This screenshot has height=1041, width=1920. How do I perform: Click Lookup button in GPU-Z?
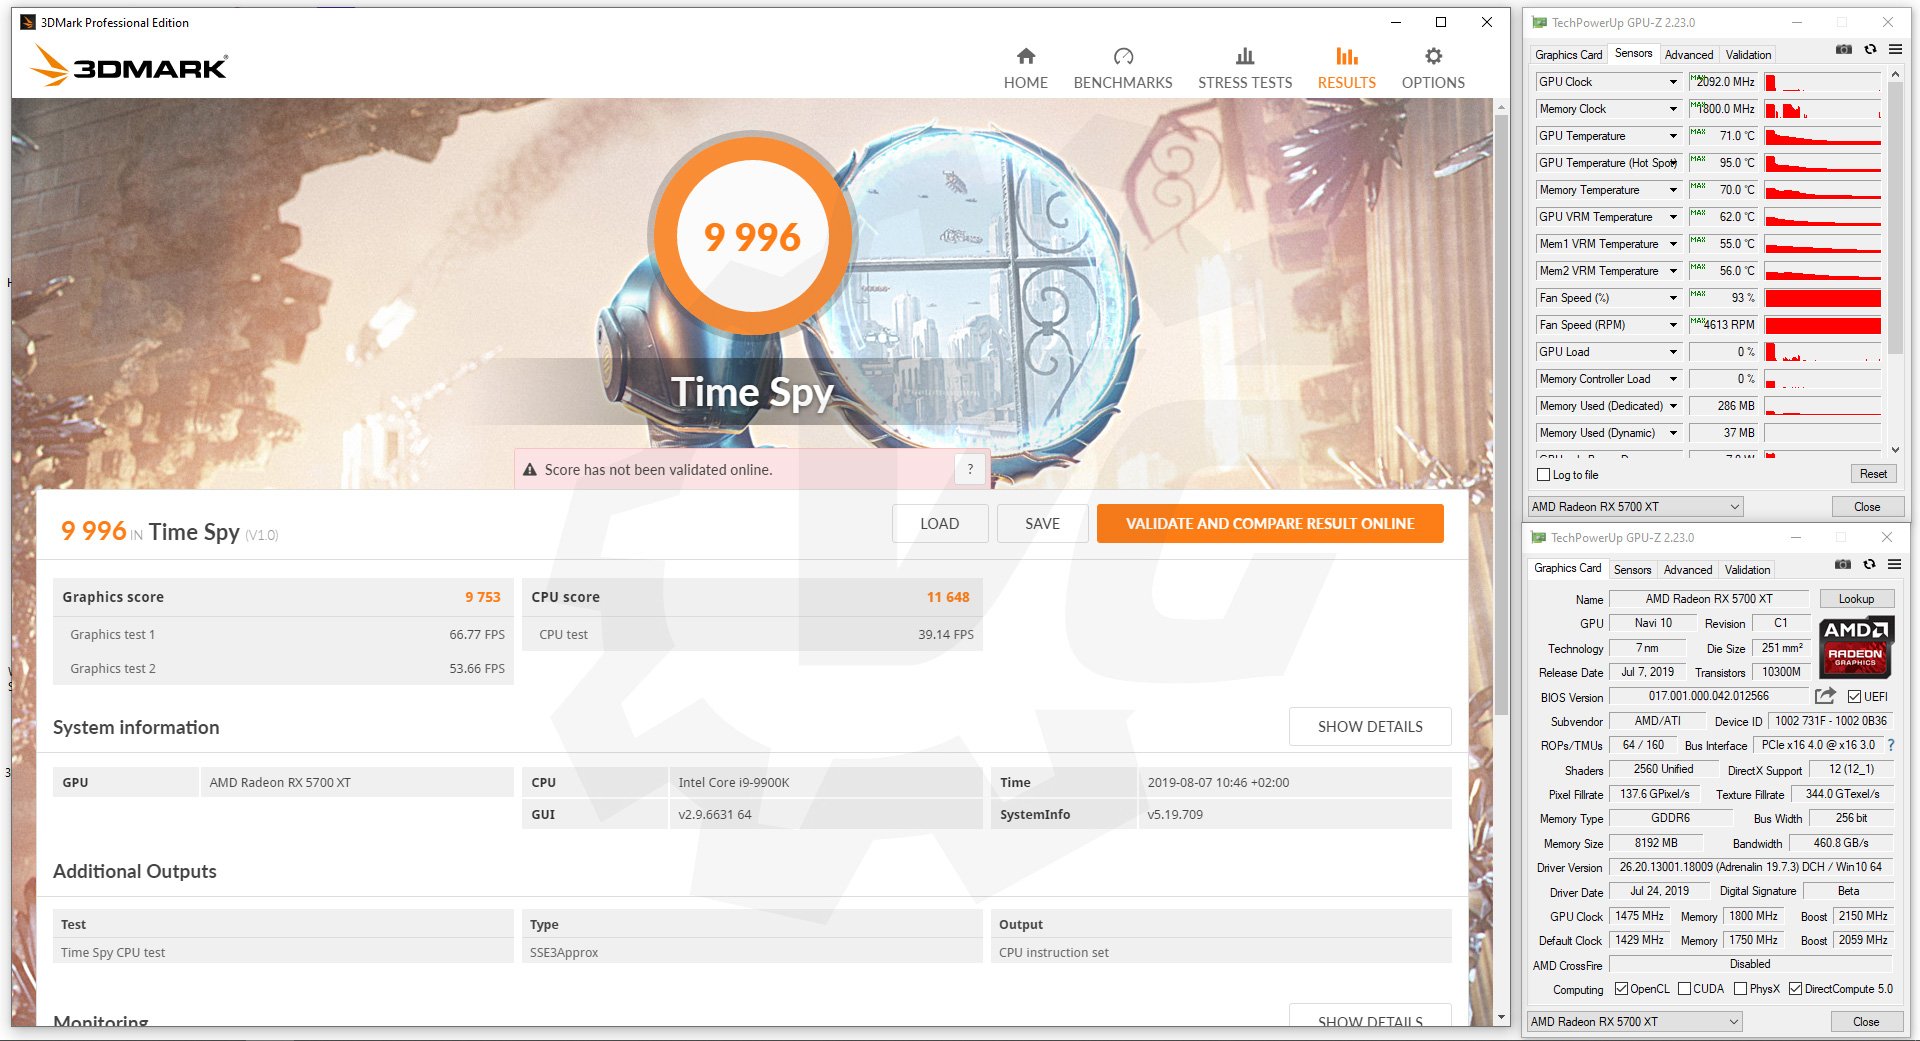[1856, 599]
